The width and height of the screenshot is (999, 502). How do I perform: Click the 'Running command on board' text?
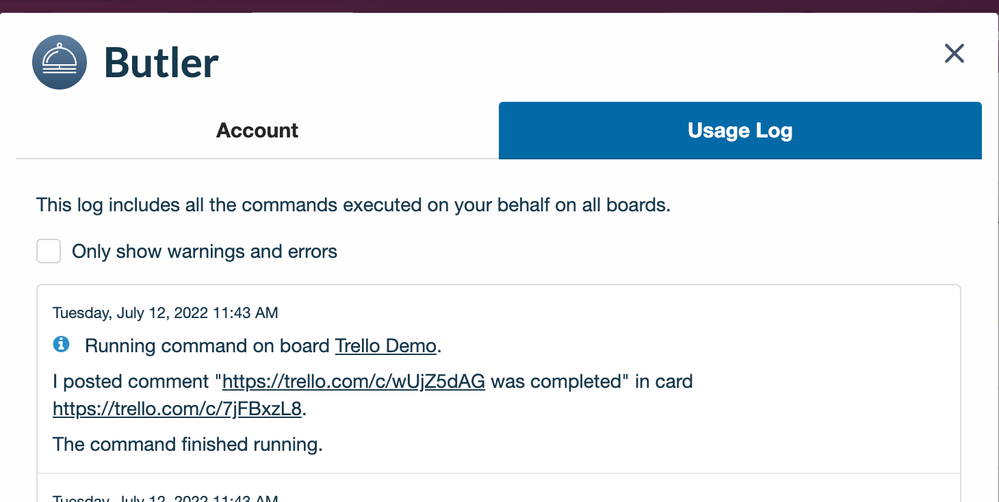point(208,345)
